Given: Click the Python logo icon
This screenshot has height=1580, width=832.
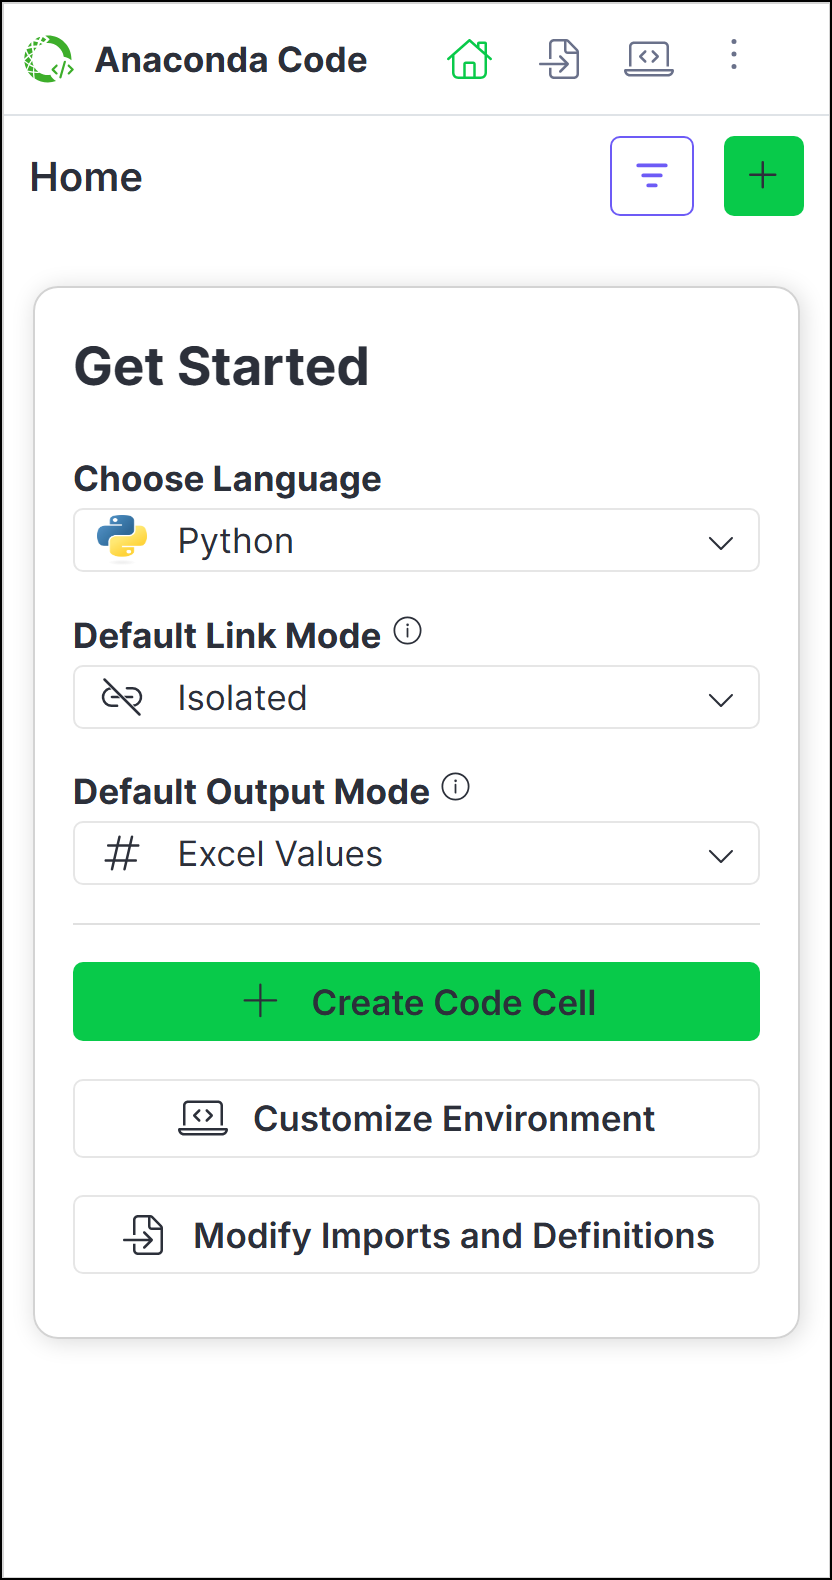Looking at the screenshot, I should click(x=122, y=540).
